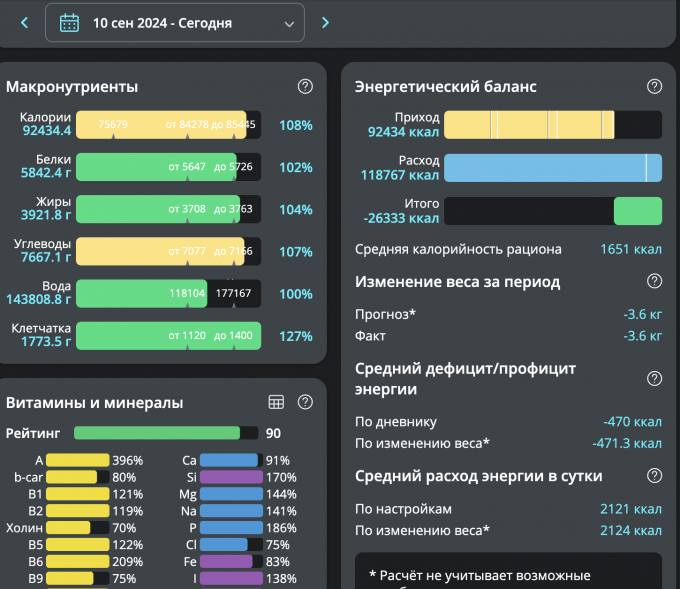The height and width of the screenshot is (589, 680).
Task: Open the table view icon in Витамины и минералы
Action: (x=277, y=402)
